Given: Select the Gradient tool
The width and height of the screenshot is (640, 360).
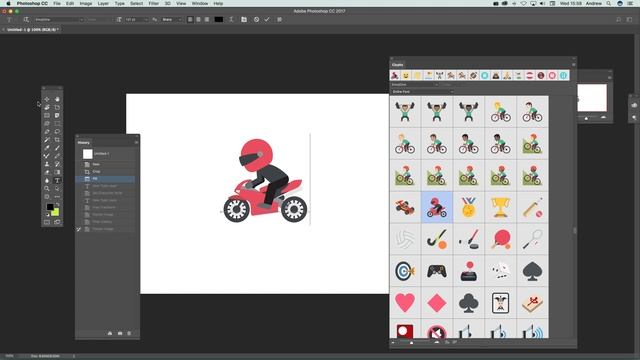Looking at the screenshot, I should [x=57, y=172].
